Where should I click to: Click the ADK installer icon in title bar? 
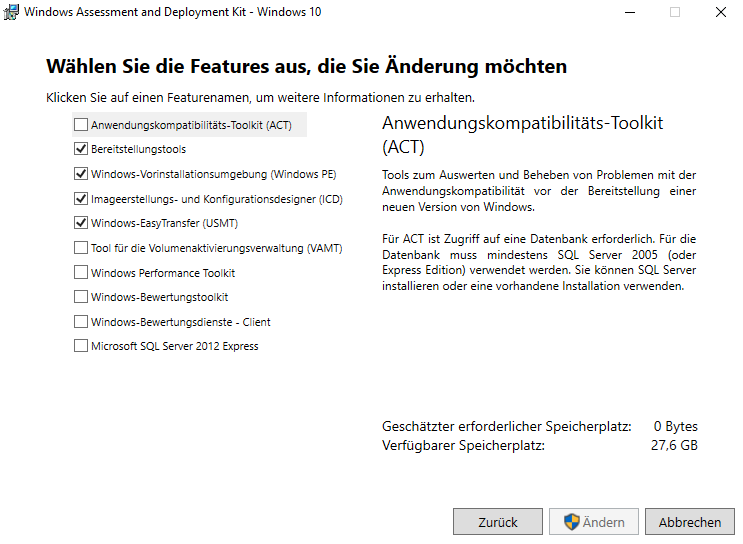click(11, 12)
